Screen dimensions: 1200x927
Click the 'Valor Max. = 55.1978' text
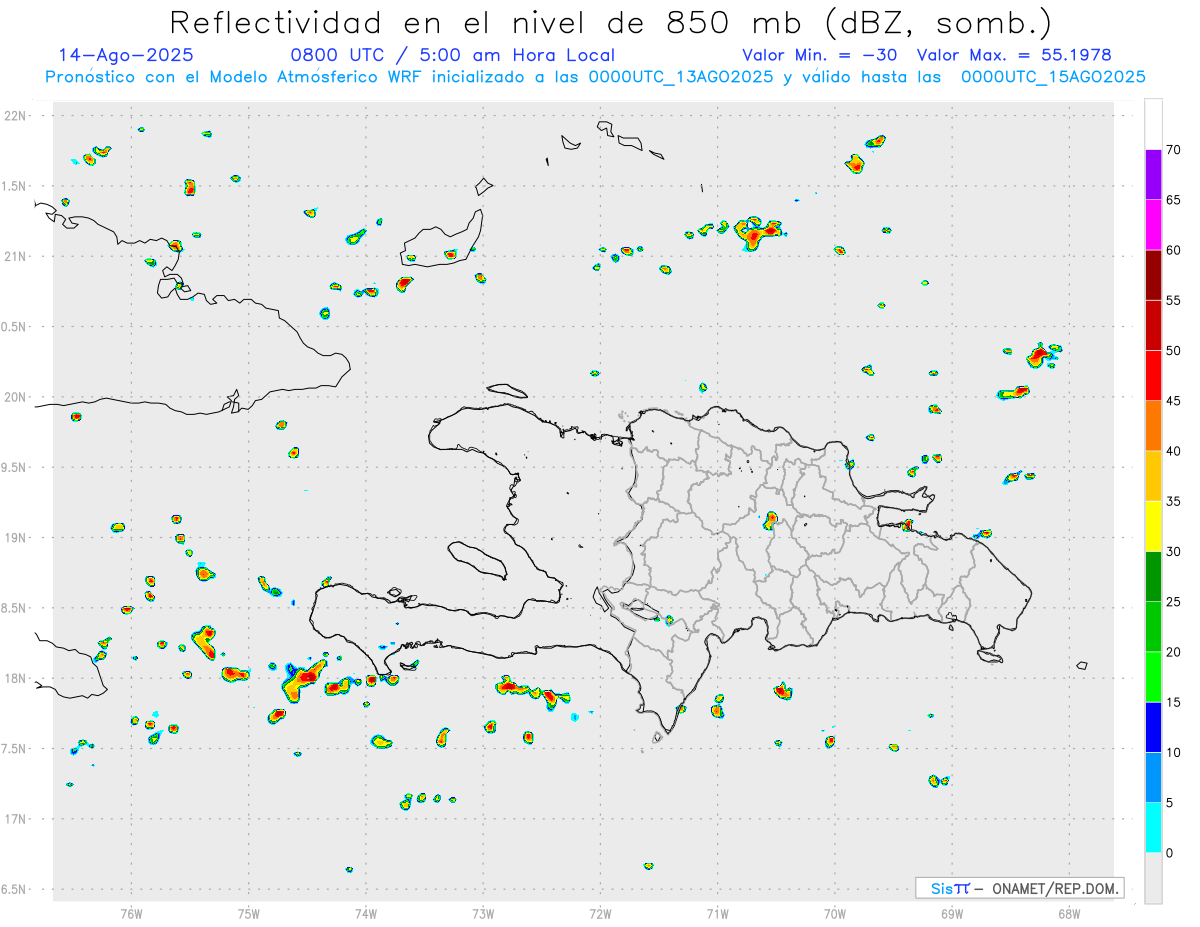pyautogui.click(x=1014, y=56)
